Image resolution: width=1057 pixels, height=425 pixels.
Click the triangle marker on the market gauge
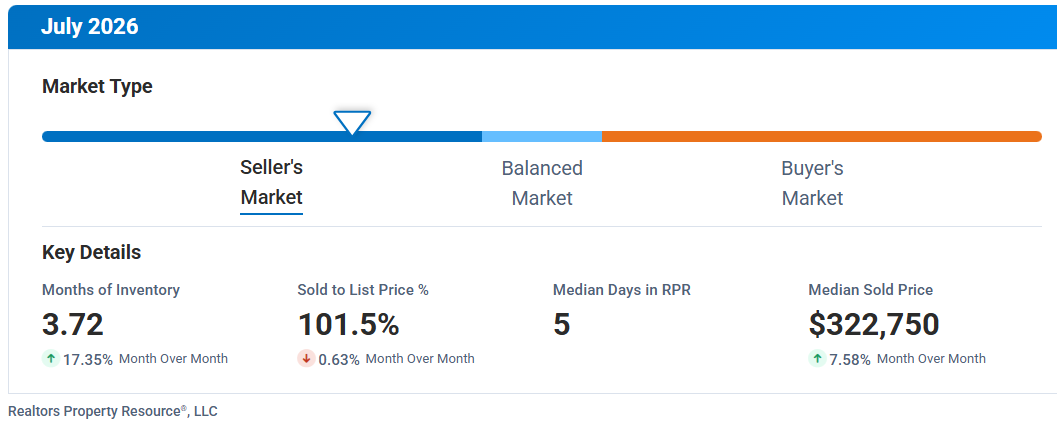(352, 123)
